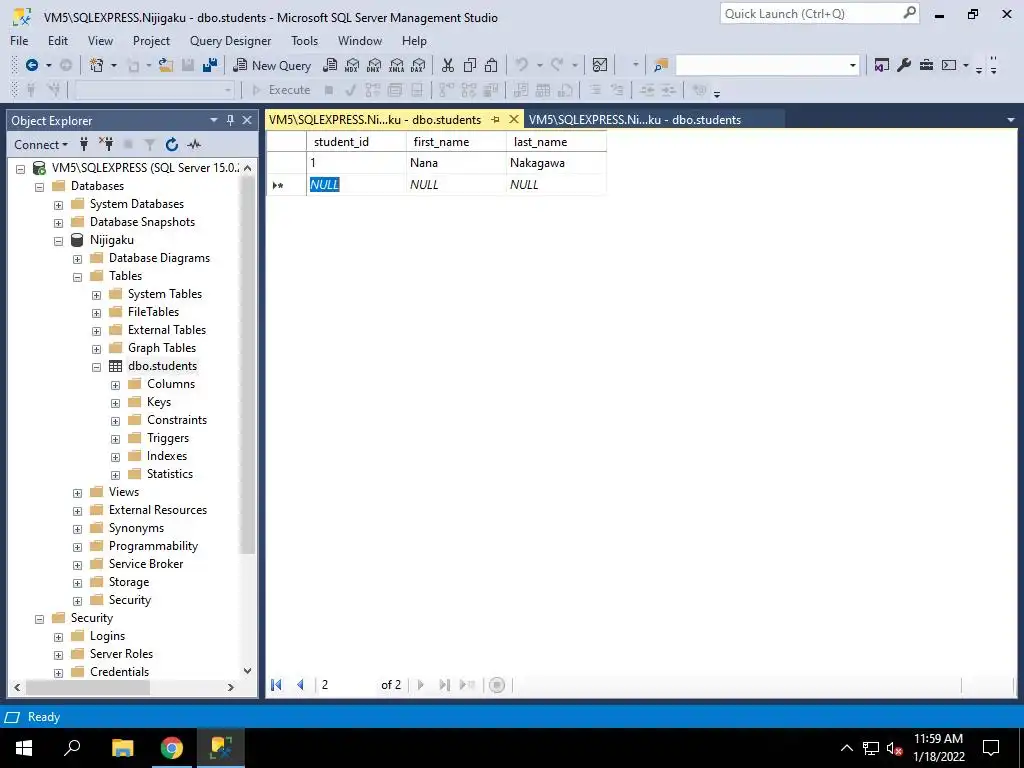Viewport: 1024px width, 768px height.
Task: Click the Properties wrench icon
Action: 904,65
